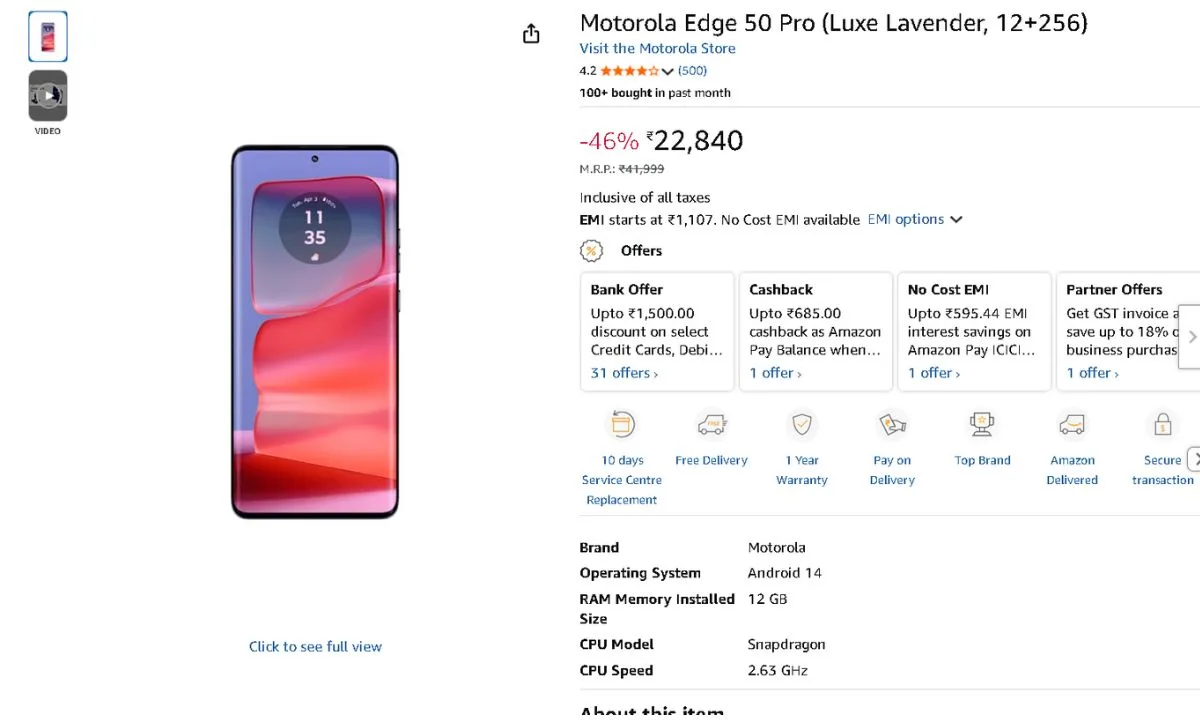Click the 1 Year Warranty shield icon
Image resolution: width=1200 pixels, height=720 pixels.
point(802,424)
